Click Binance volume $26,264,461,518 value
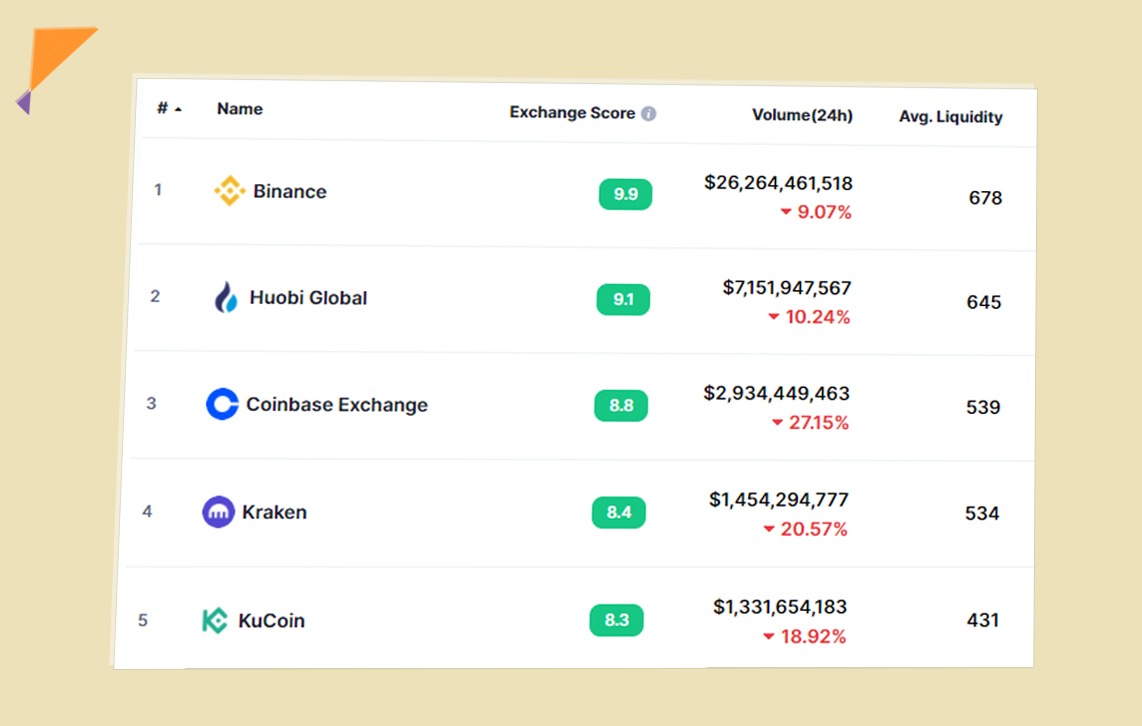Viewport: 1142px width, 726px height. [x=778, y=183]
